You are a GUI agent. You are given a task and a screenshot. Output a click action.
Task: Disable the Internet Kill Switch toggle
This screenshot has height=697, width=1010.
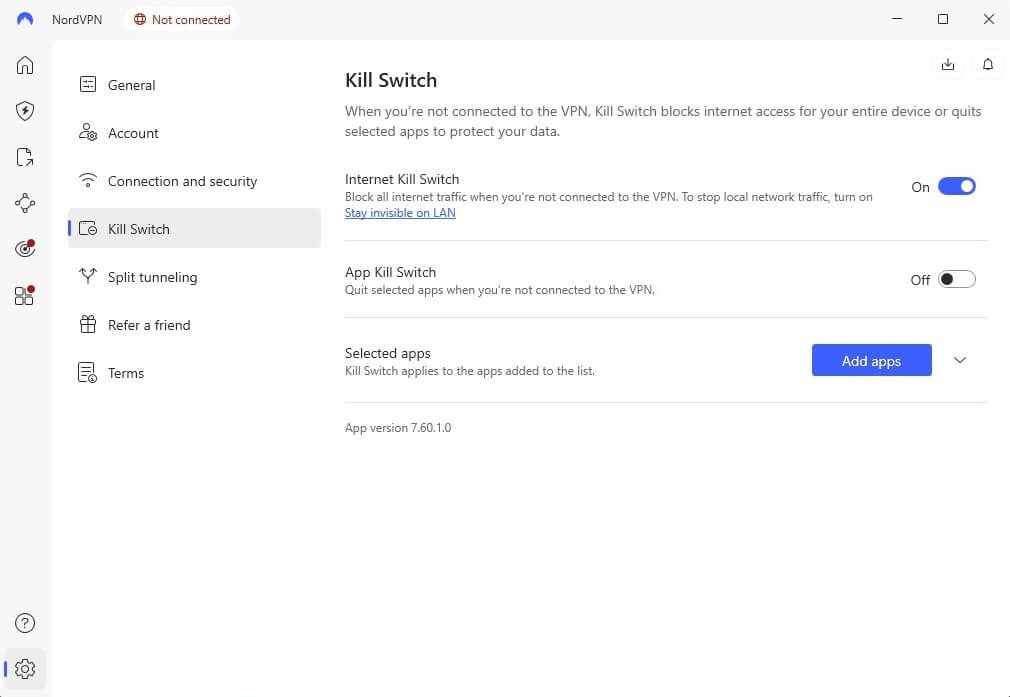tap(956, 186)
